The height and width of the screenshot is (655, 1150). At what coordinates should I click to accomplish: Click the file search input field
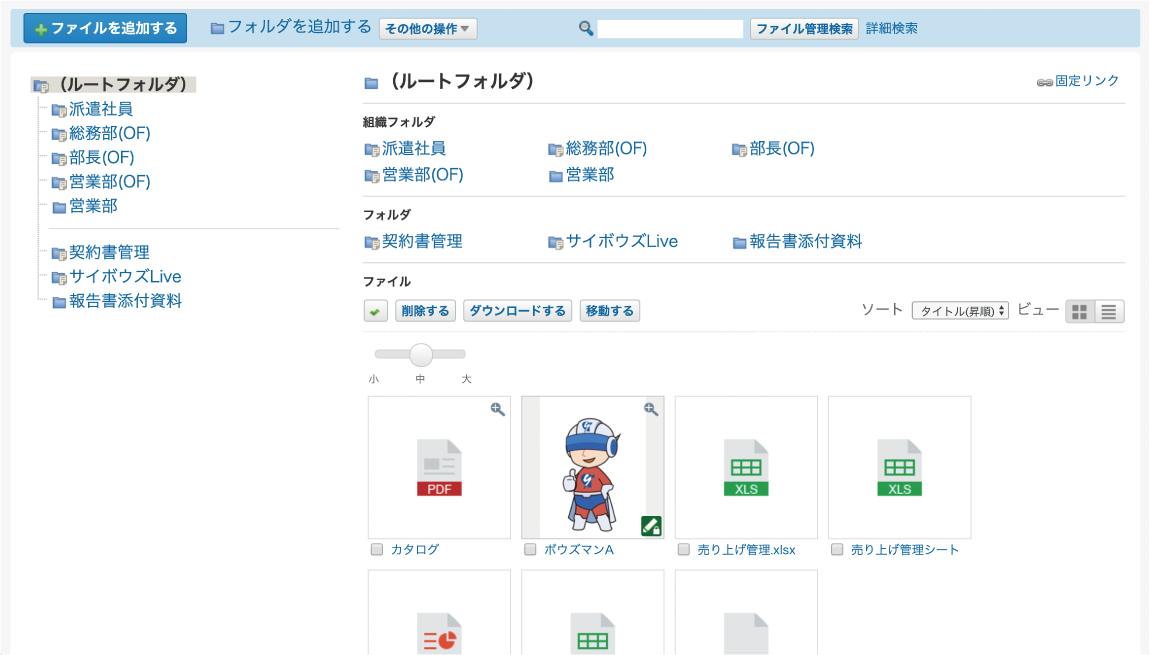670,29
